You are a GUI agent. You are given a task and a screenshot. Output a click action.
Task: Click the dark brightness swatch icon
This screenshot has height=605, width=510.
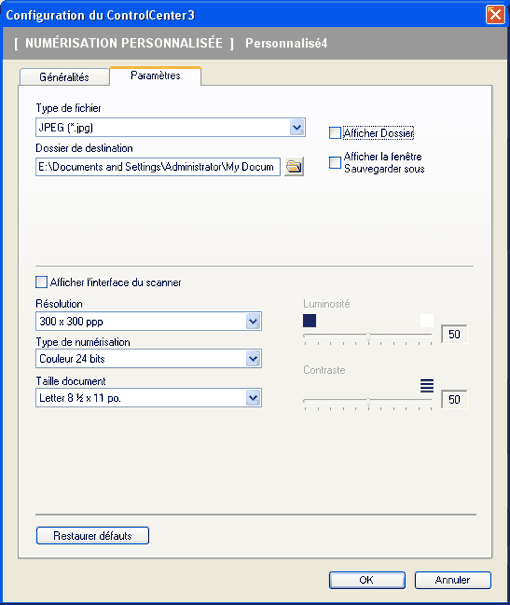click(x=309, y=320)
